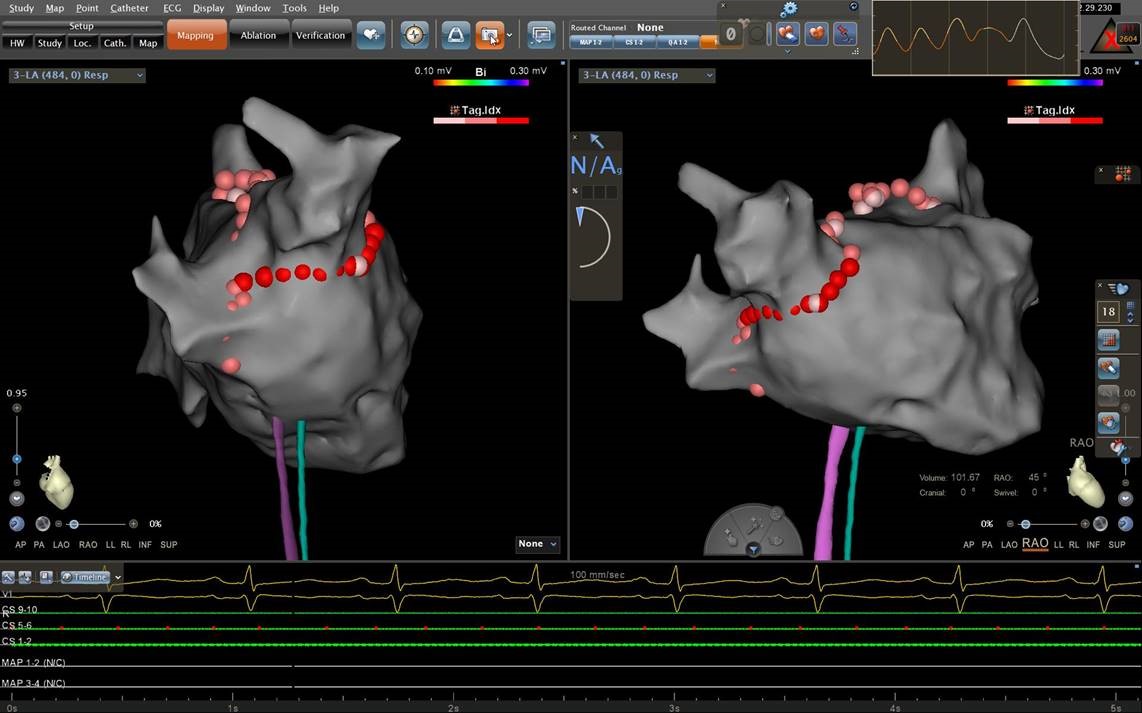Click the monitor display layout icon
1142x713 pixels.
[541, 35]
